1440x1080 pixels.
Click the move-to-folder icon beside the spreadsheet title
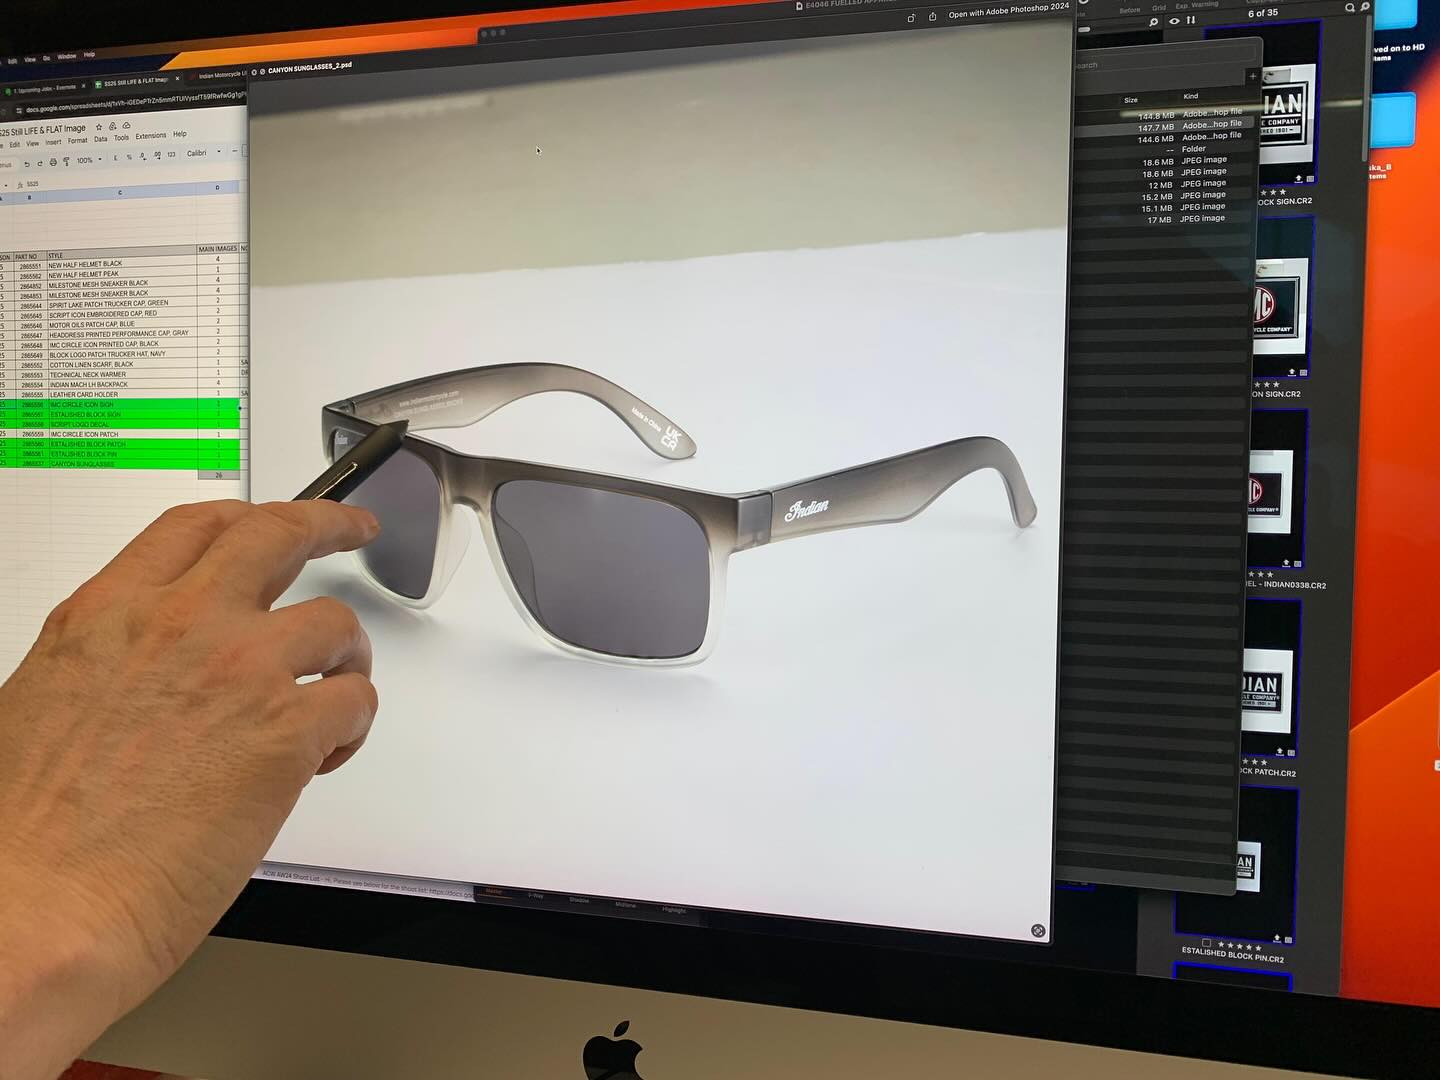[112, 126]
